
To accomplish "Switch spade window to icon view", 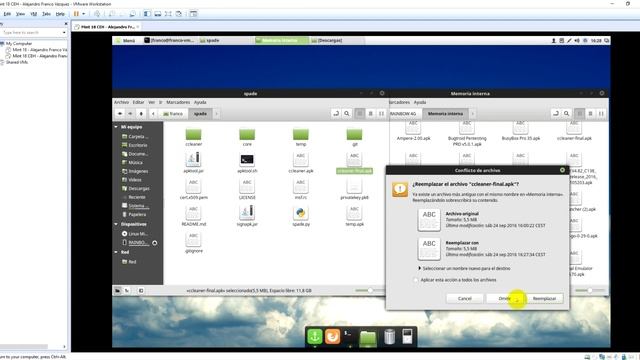I will click(x=360, y=113).
